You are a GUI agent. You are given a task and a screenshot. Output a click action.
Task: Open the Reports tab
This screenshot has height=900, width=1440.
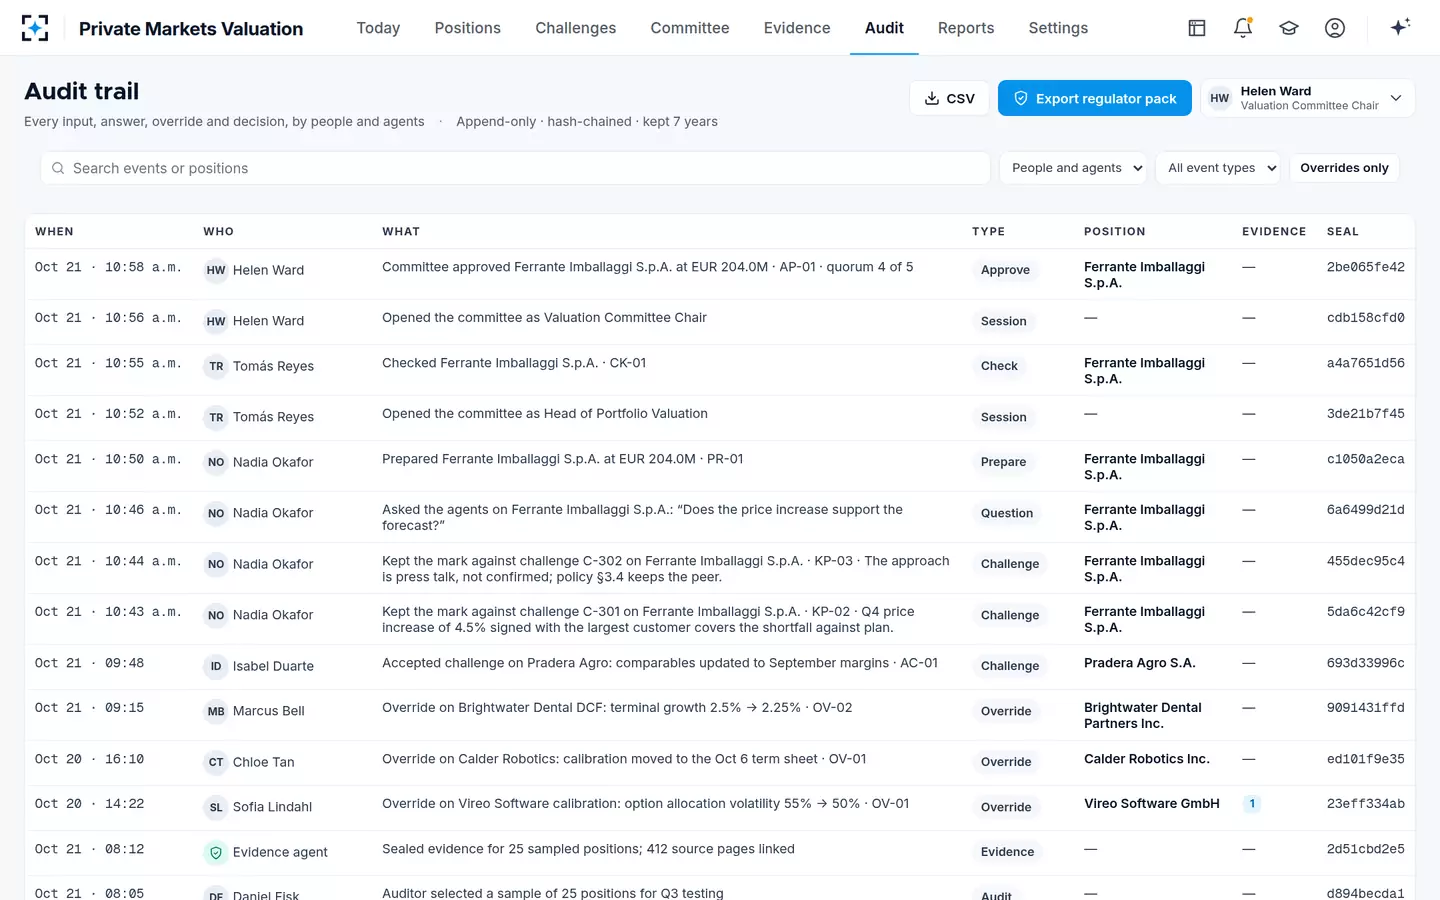tap(966, 28)
